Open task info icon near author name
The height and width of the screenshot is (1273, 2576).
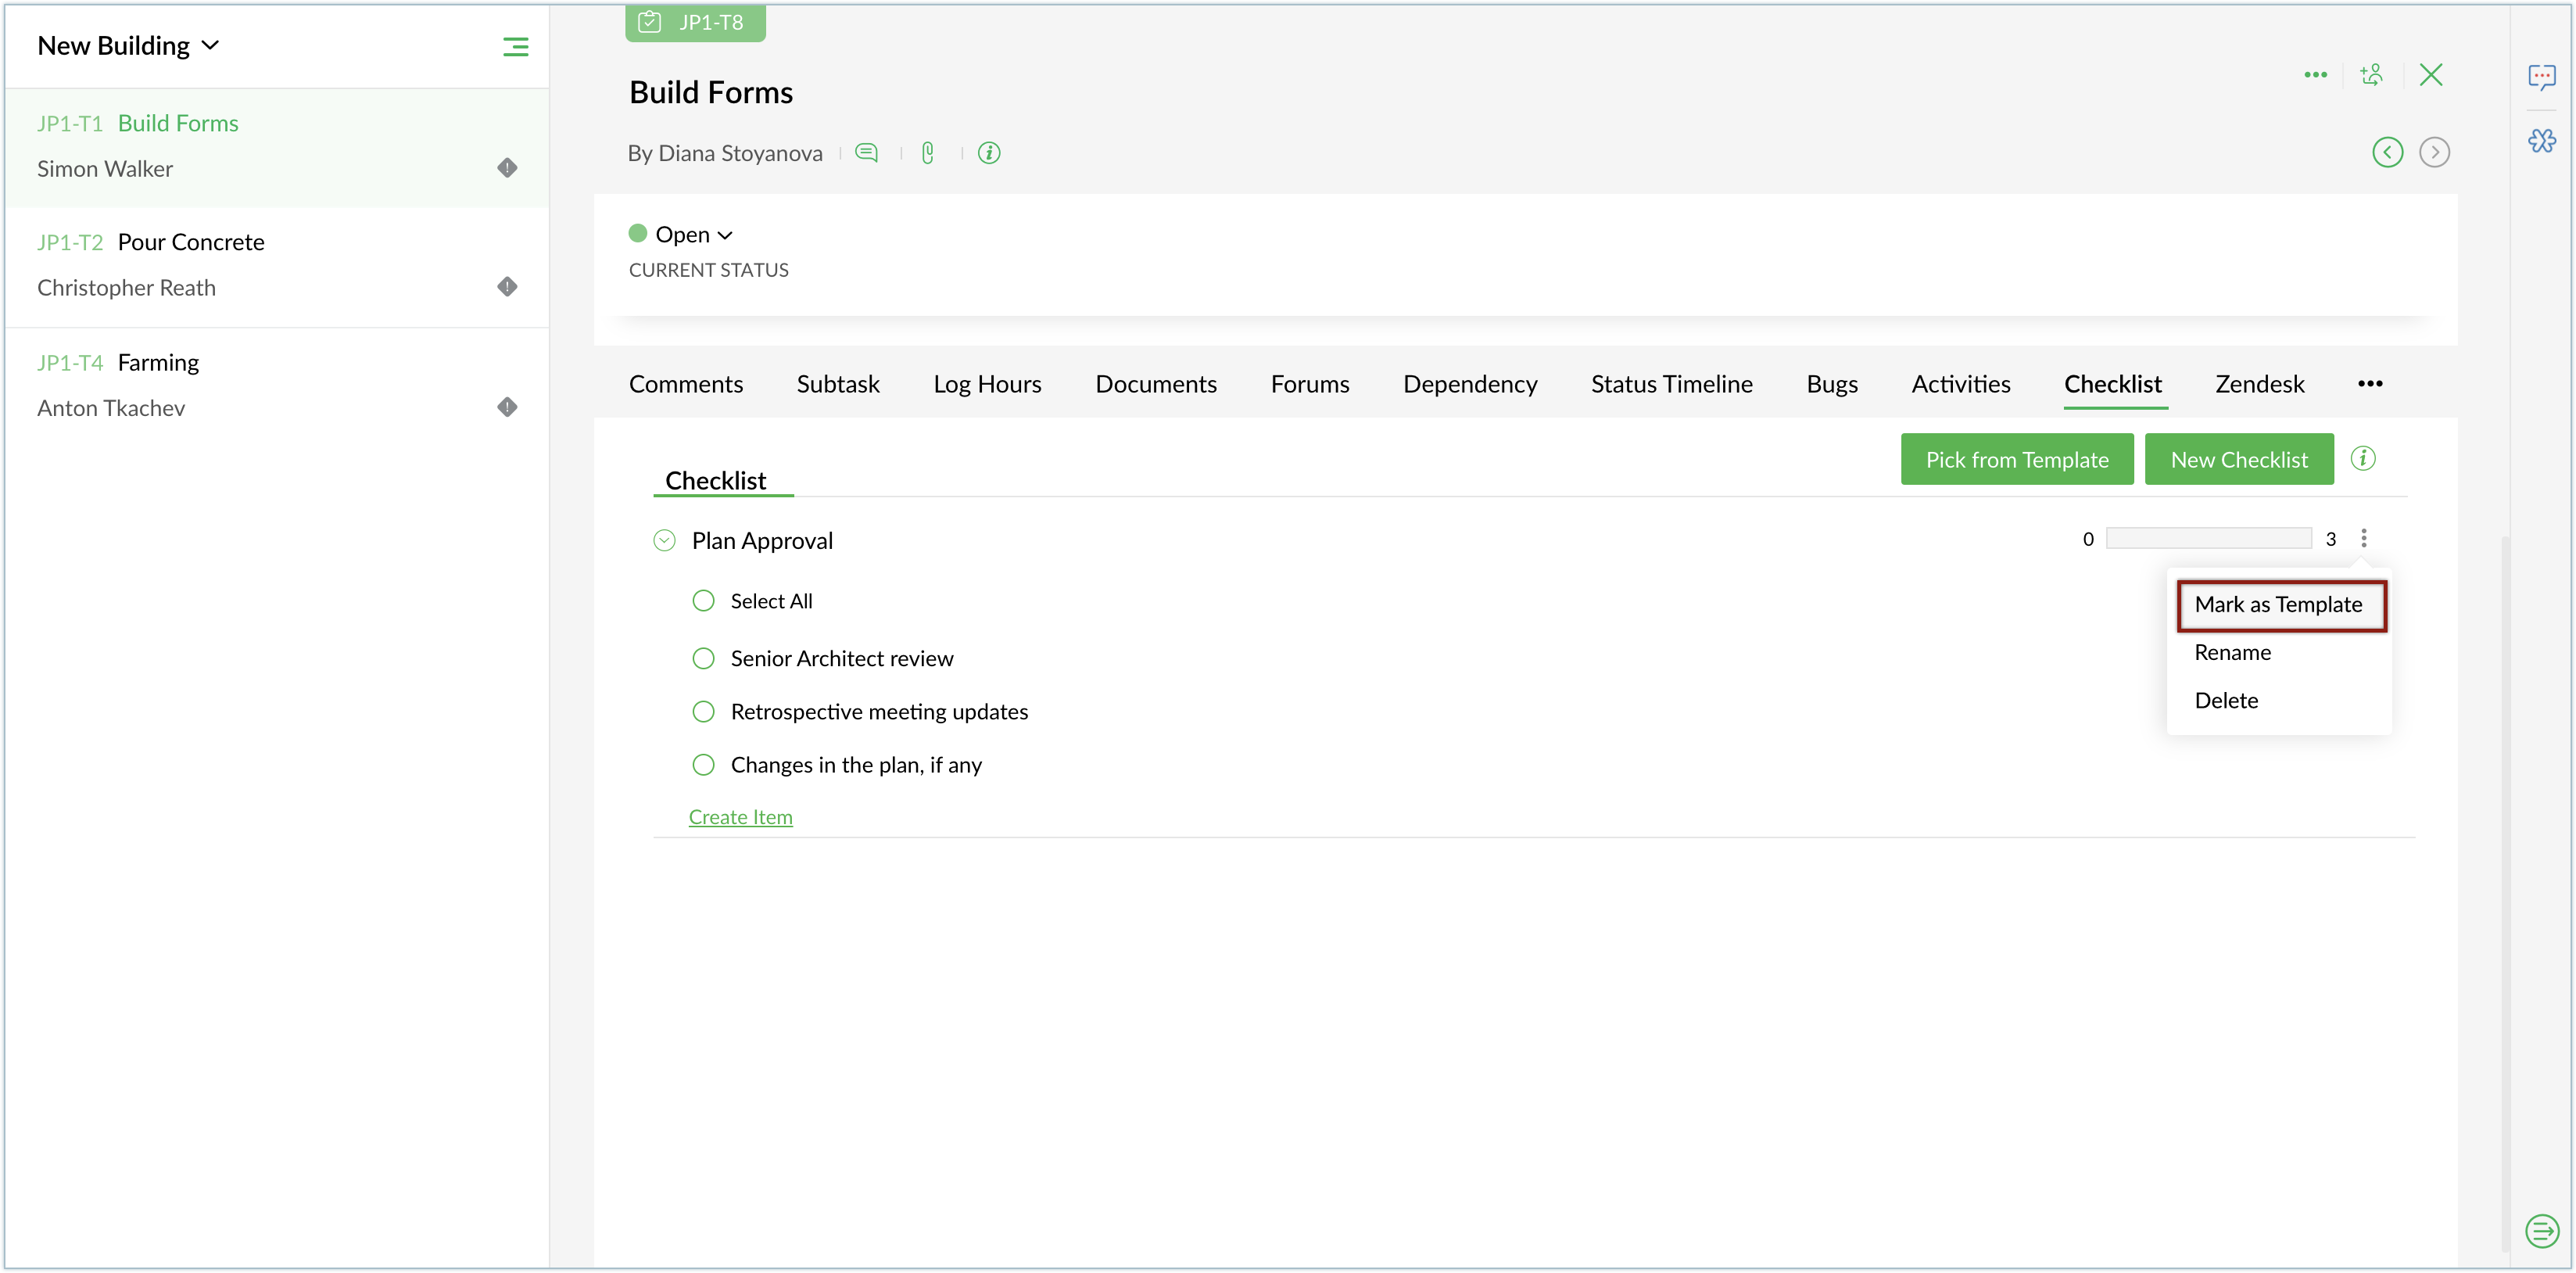(989, 153)
